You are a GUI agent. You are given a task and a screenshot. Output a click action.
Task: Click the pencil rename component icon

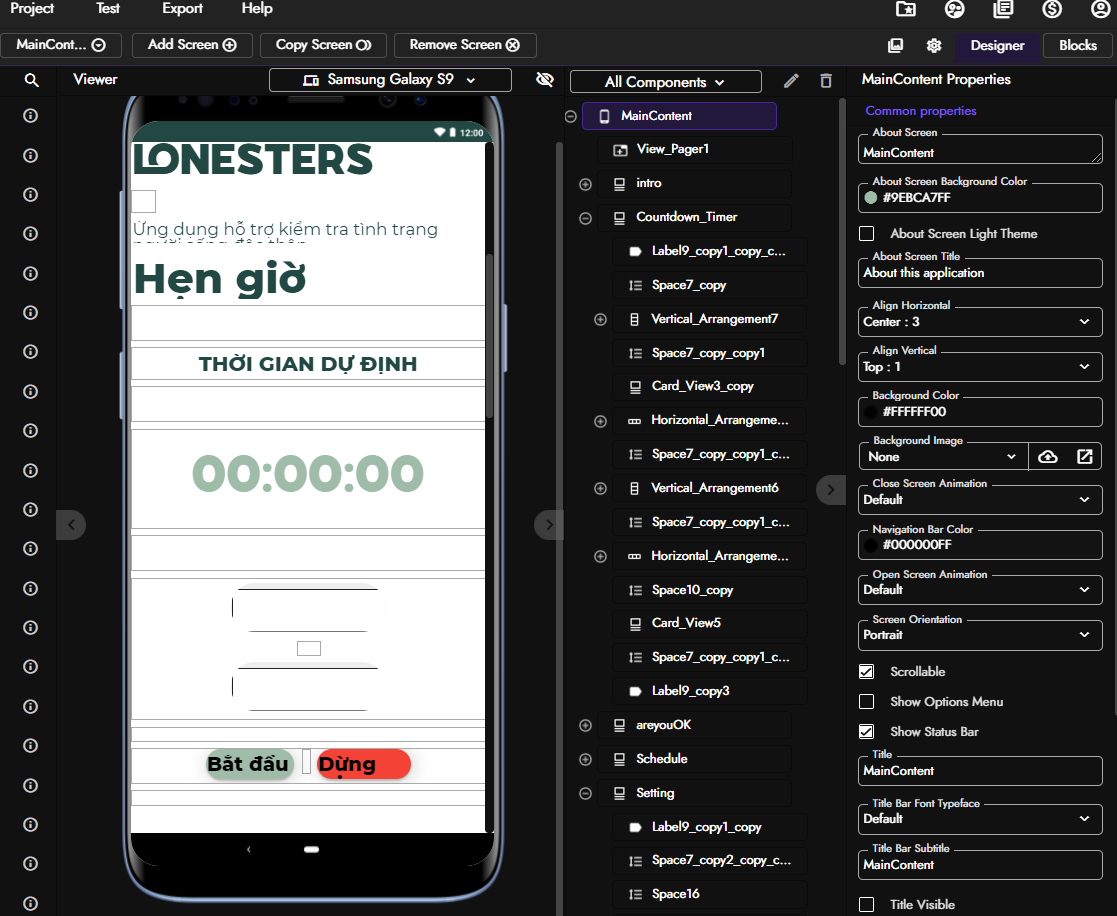[x=791, y=81]
